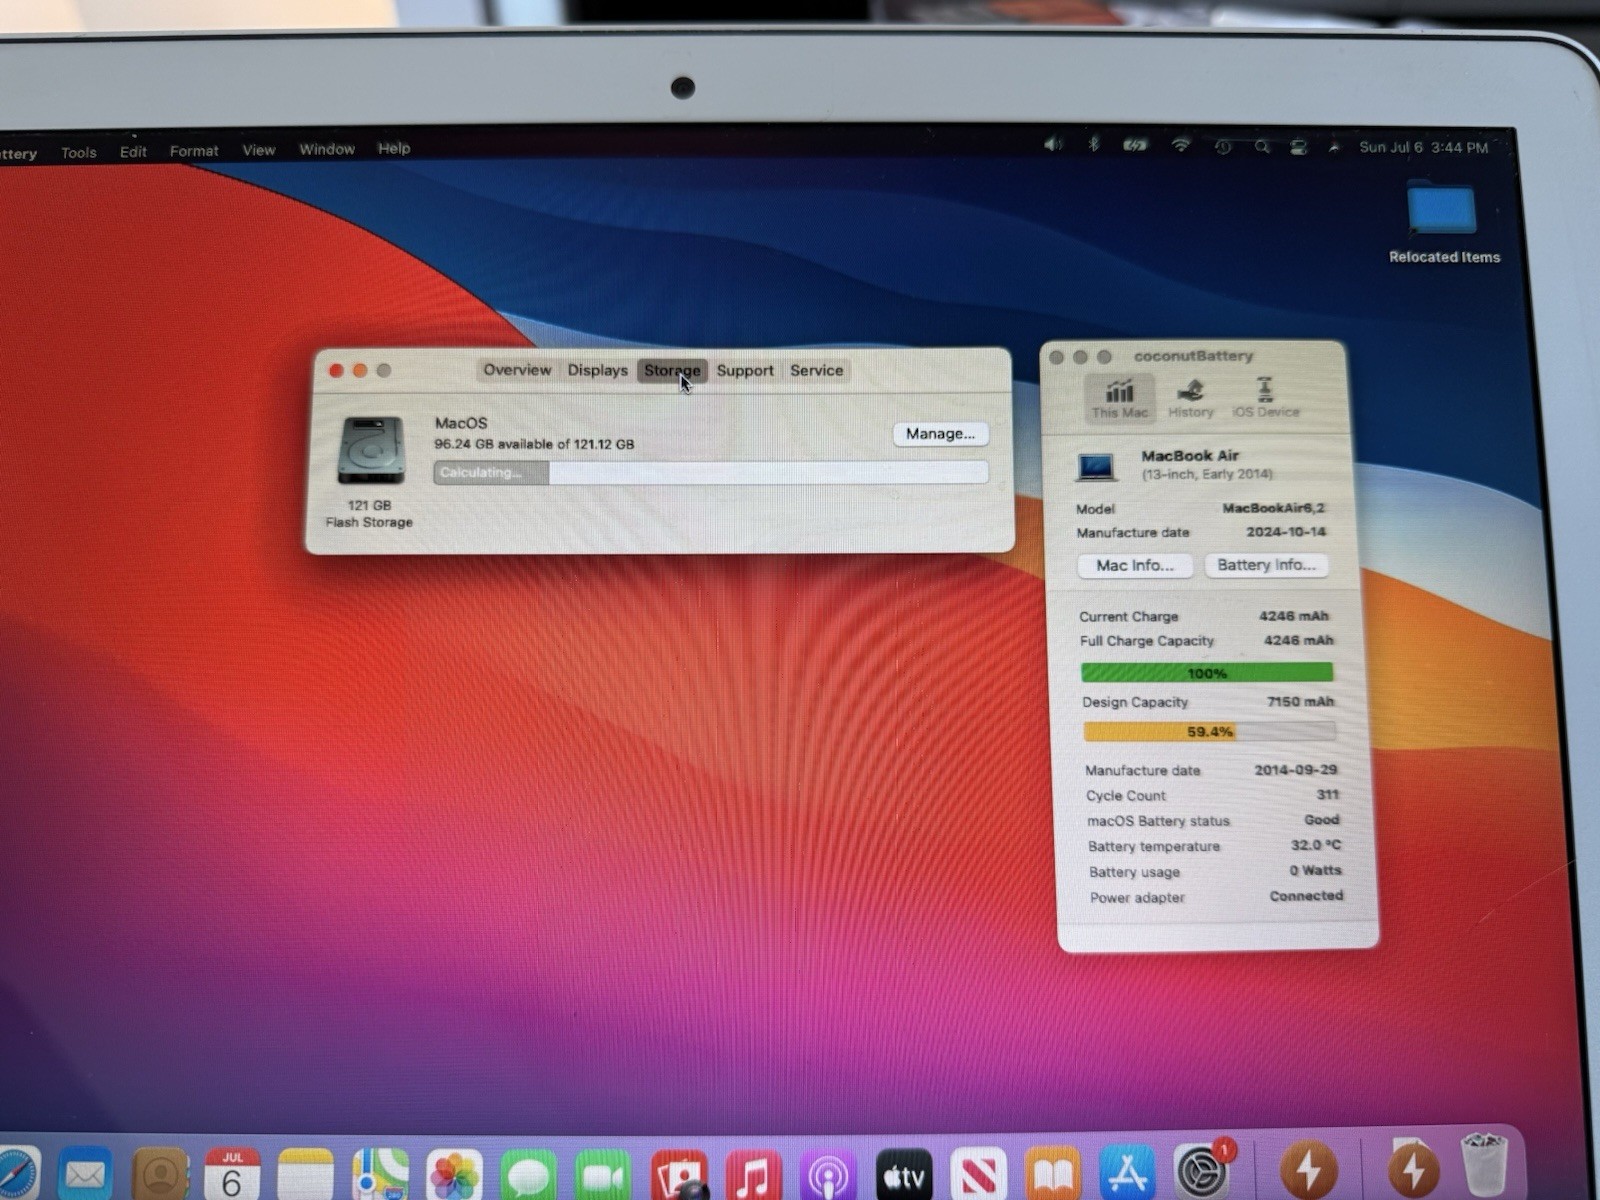
Task: Open FaceTime from the dock
Action: click(603, 1174)
